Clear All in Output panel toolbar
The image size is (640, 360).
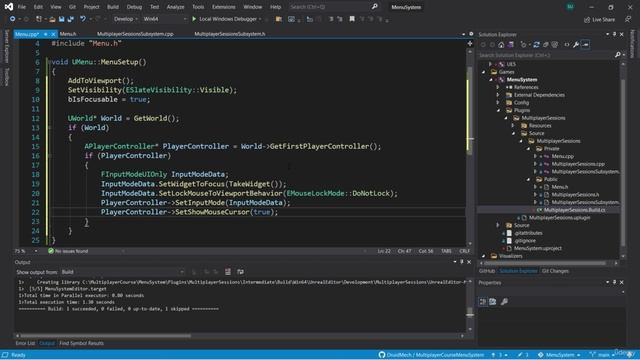click(x=228, y=272)
